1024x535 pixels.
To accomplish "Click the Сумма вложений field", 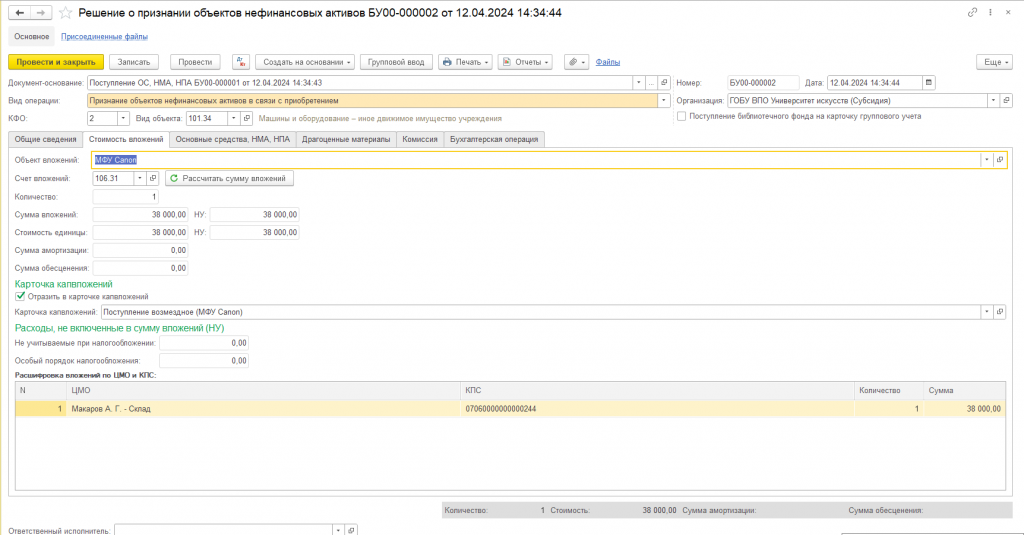I will 140,214.
